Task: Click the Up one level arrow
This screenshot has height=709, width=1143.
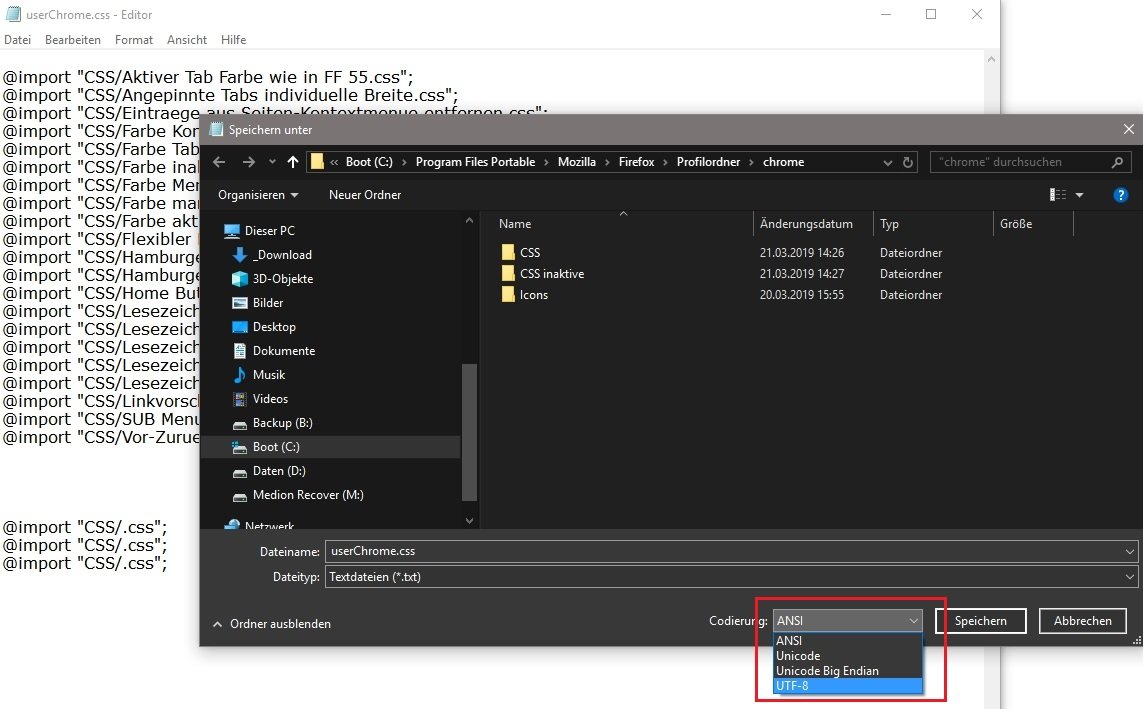Action: pos(293,162)
